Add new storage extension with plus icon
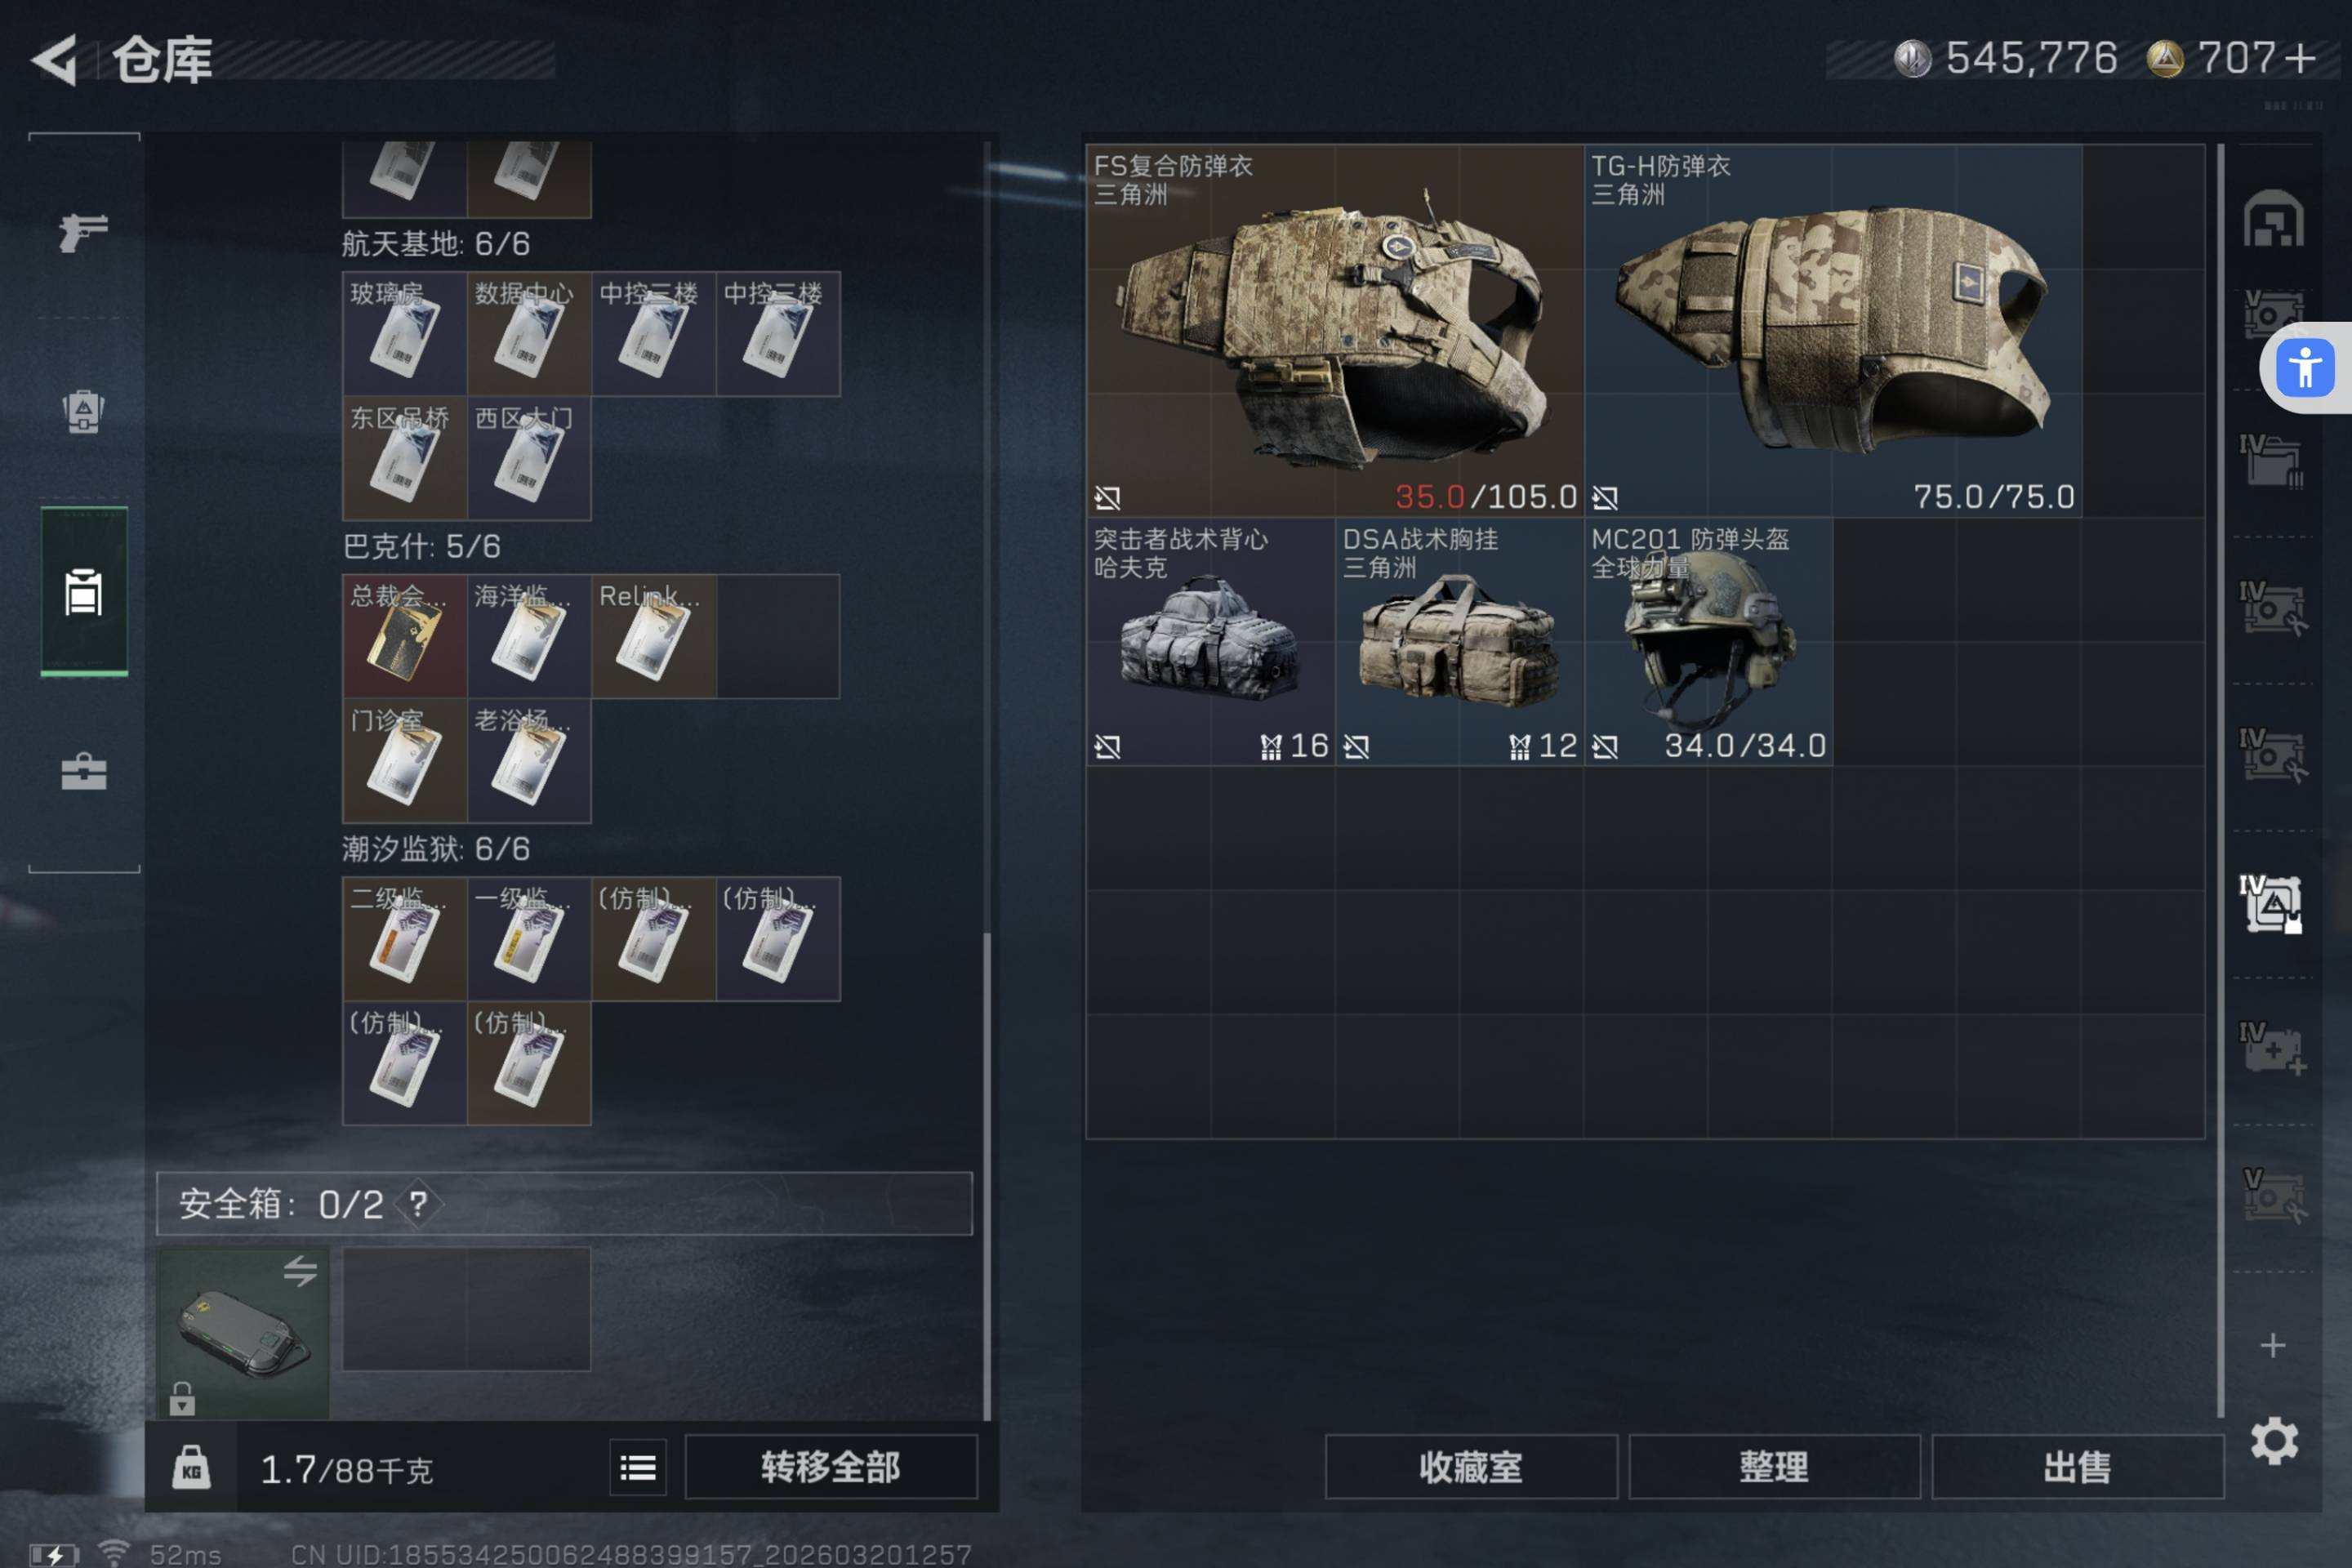Image resolution: width=2352 pixels, height=1568 pixels. coord(2273,1346)
